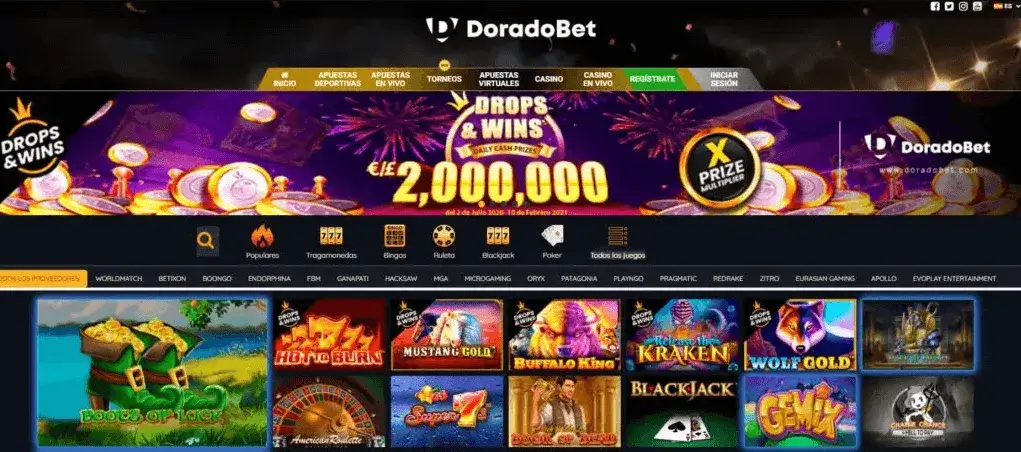Image resolution: width=1021 pixels, height=452 pixels.
Task: Open the Bingos card icon
Action: (x=395, y=236)
